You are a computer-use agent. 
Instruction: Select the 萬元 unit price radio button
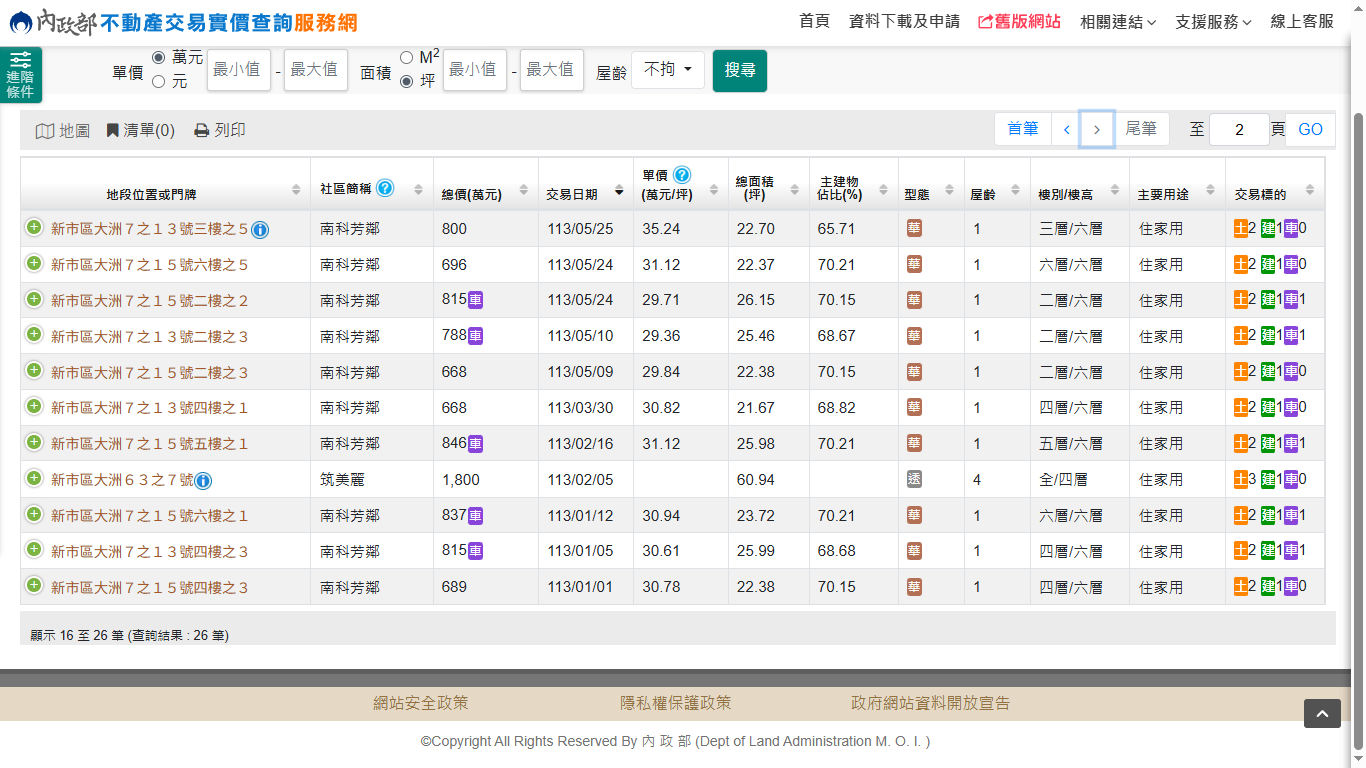point(158,58)
